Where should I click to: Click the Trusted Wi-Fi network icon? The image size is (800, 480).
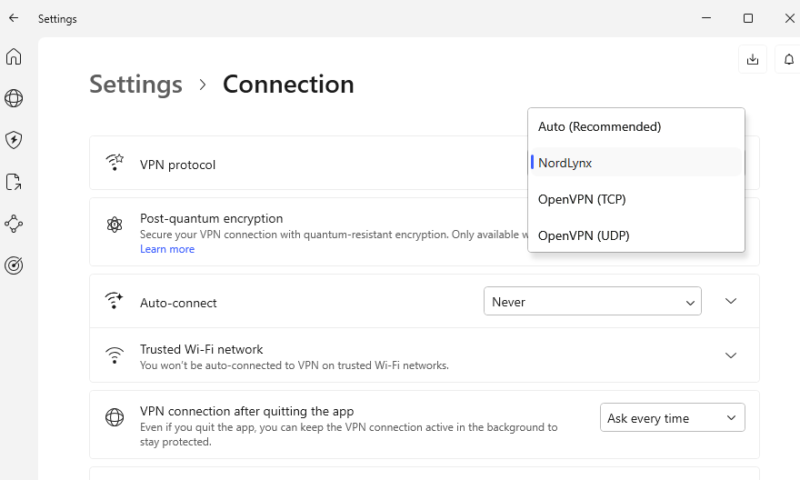(x=115, y=355)
